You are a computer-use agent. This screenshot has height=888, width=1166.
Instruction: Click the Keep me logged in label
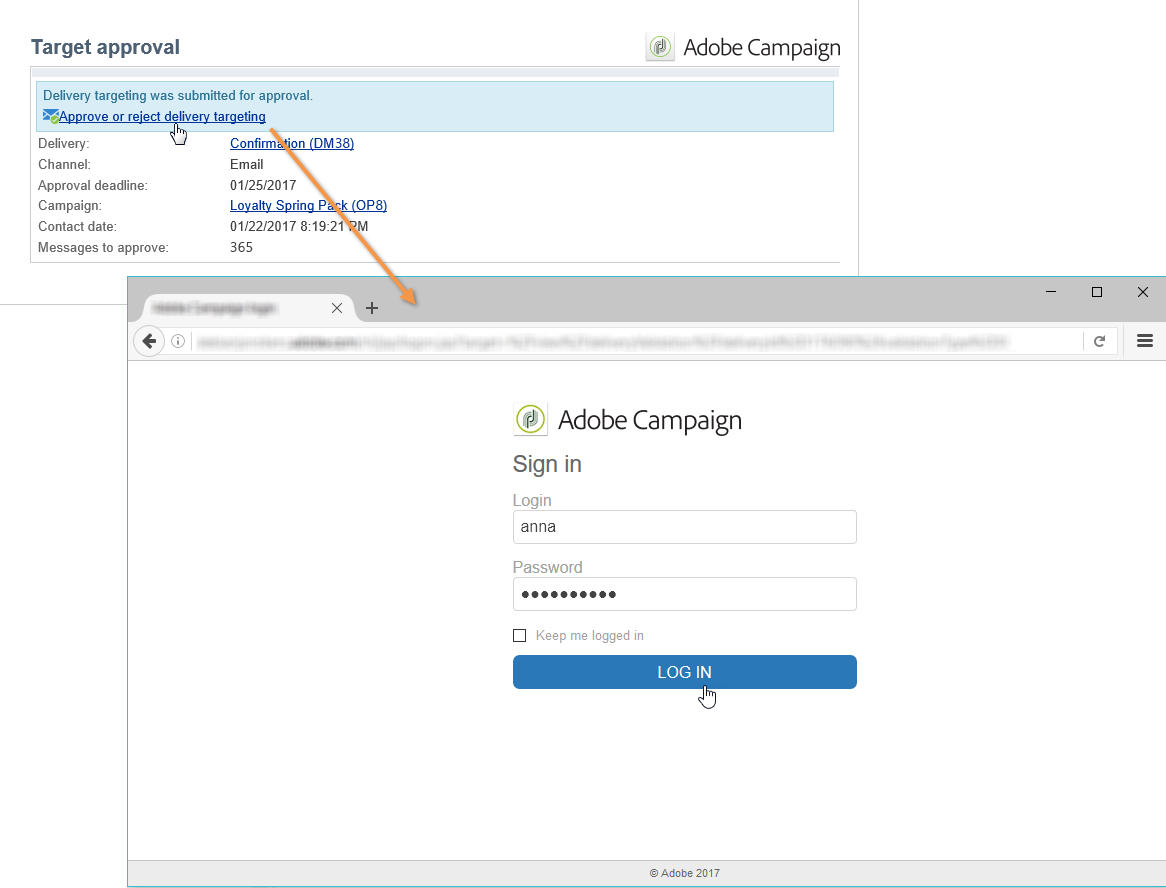click(590, 635)
